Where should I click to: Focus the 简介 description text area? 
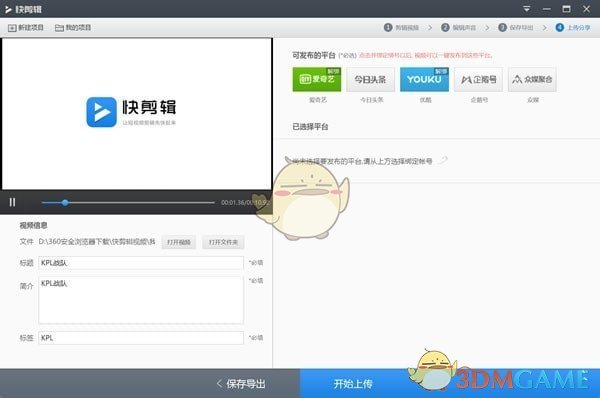141,300
